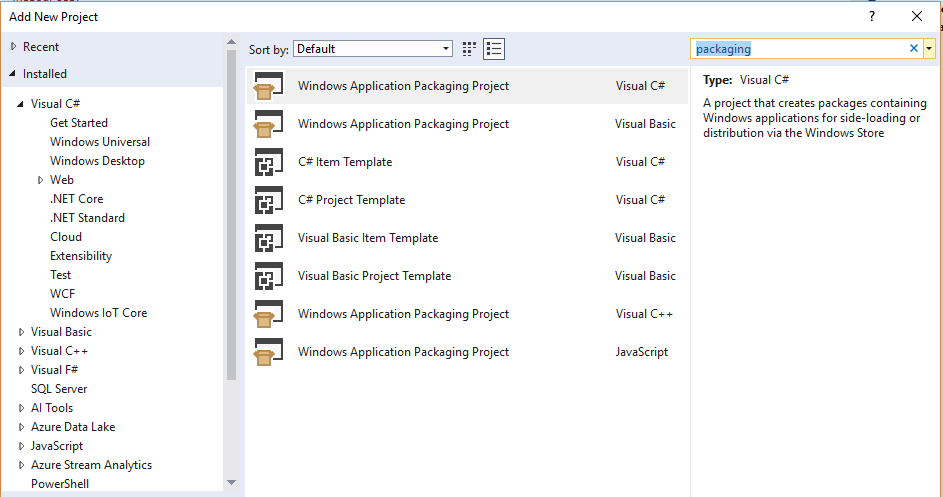Open the help question mark button
The height and width of the screenshot is (497, 943).
point(872,16)
